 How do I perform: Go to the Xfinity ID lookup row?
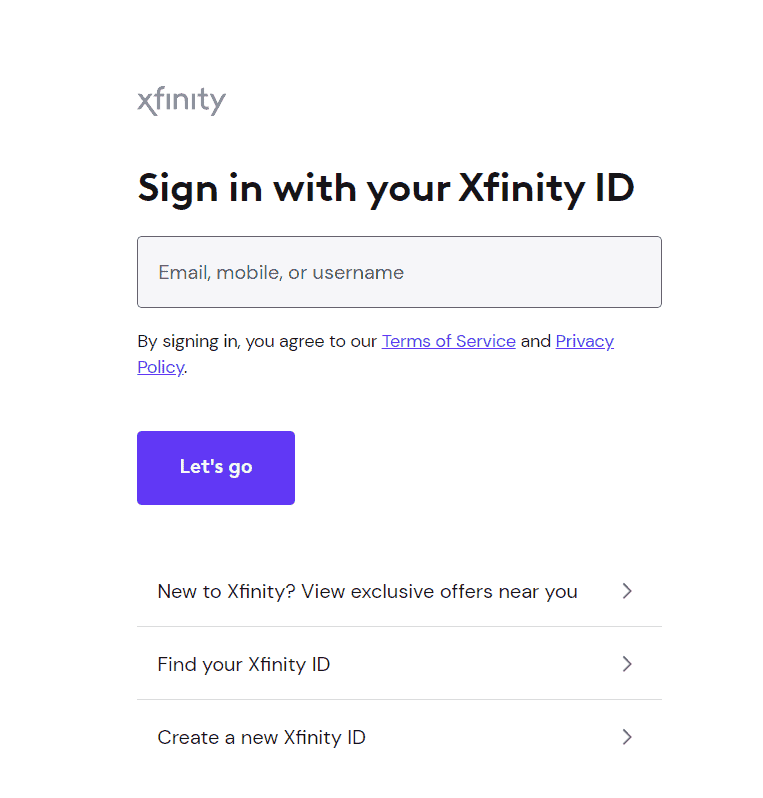click(x=399, y=664)
